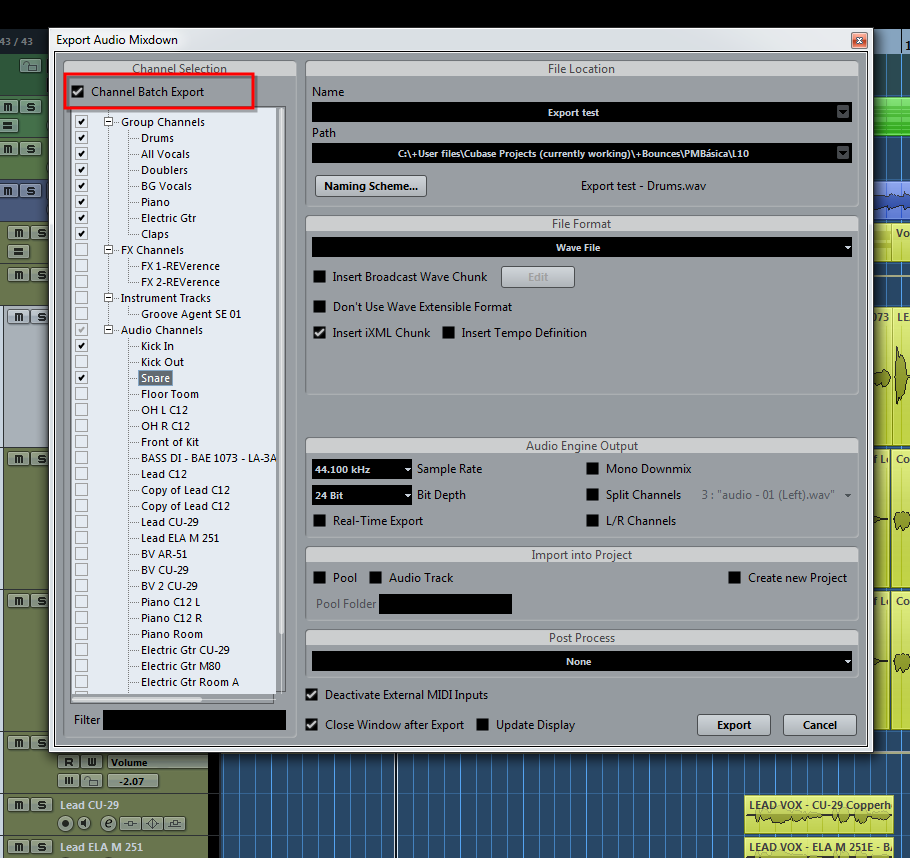
Task: Click the Naming Scheme... button
Action: point(371,186)
